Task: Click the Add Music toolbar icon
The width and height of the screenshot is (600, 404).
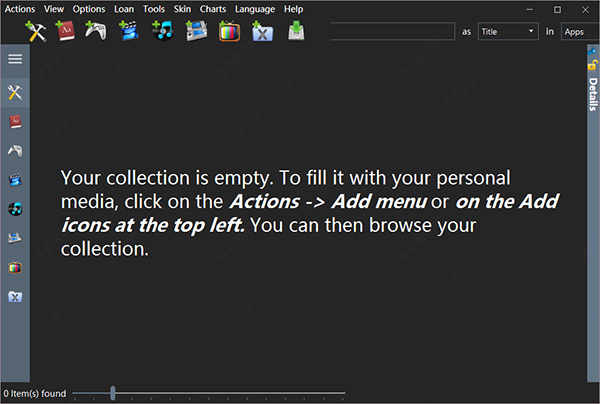Action: point(161,31)
